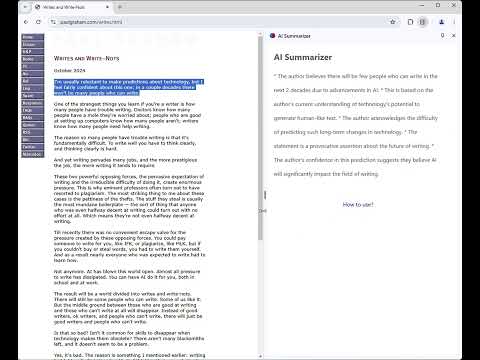This screenshot has height=360, width=480.
Task: Maximize the browser window
Action: (438, 5)
